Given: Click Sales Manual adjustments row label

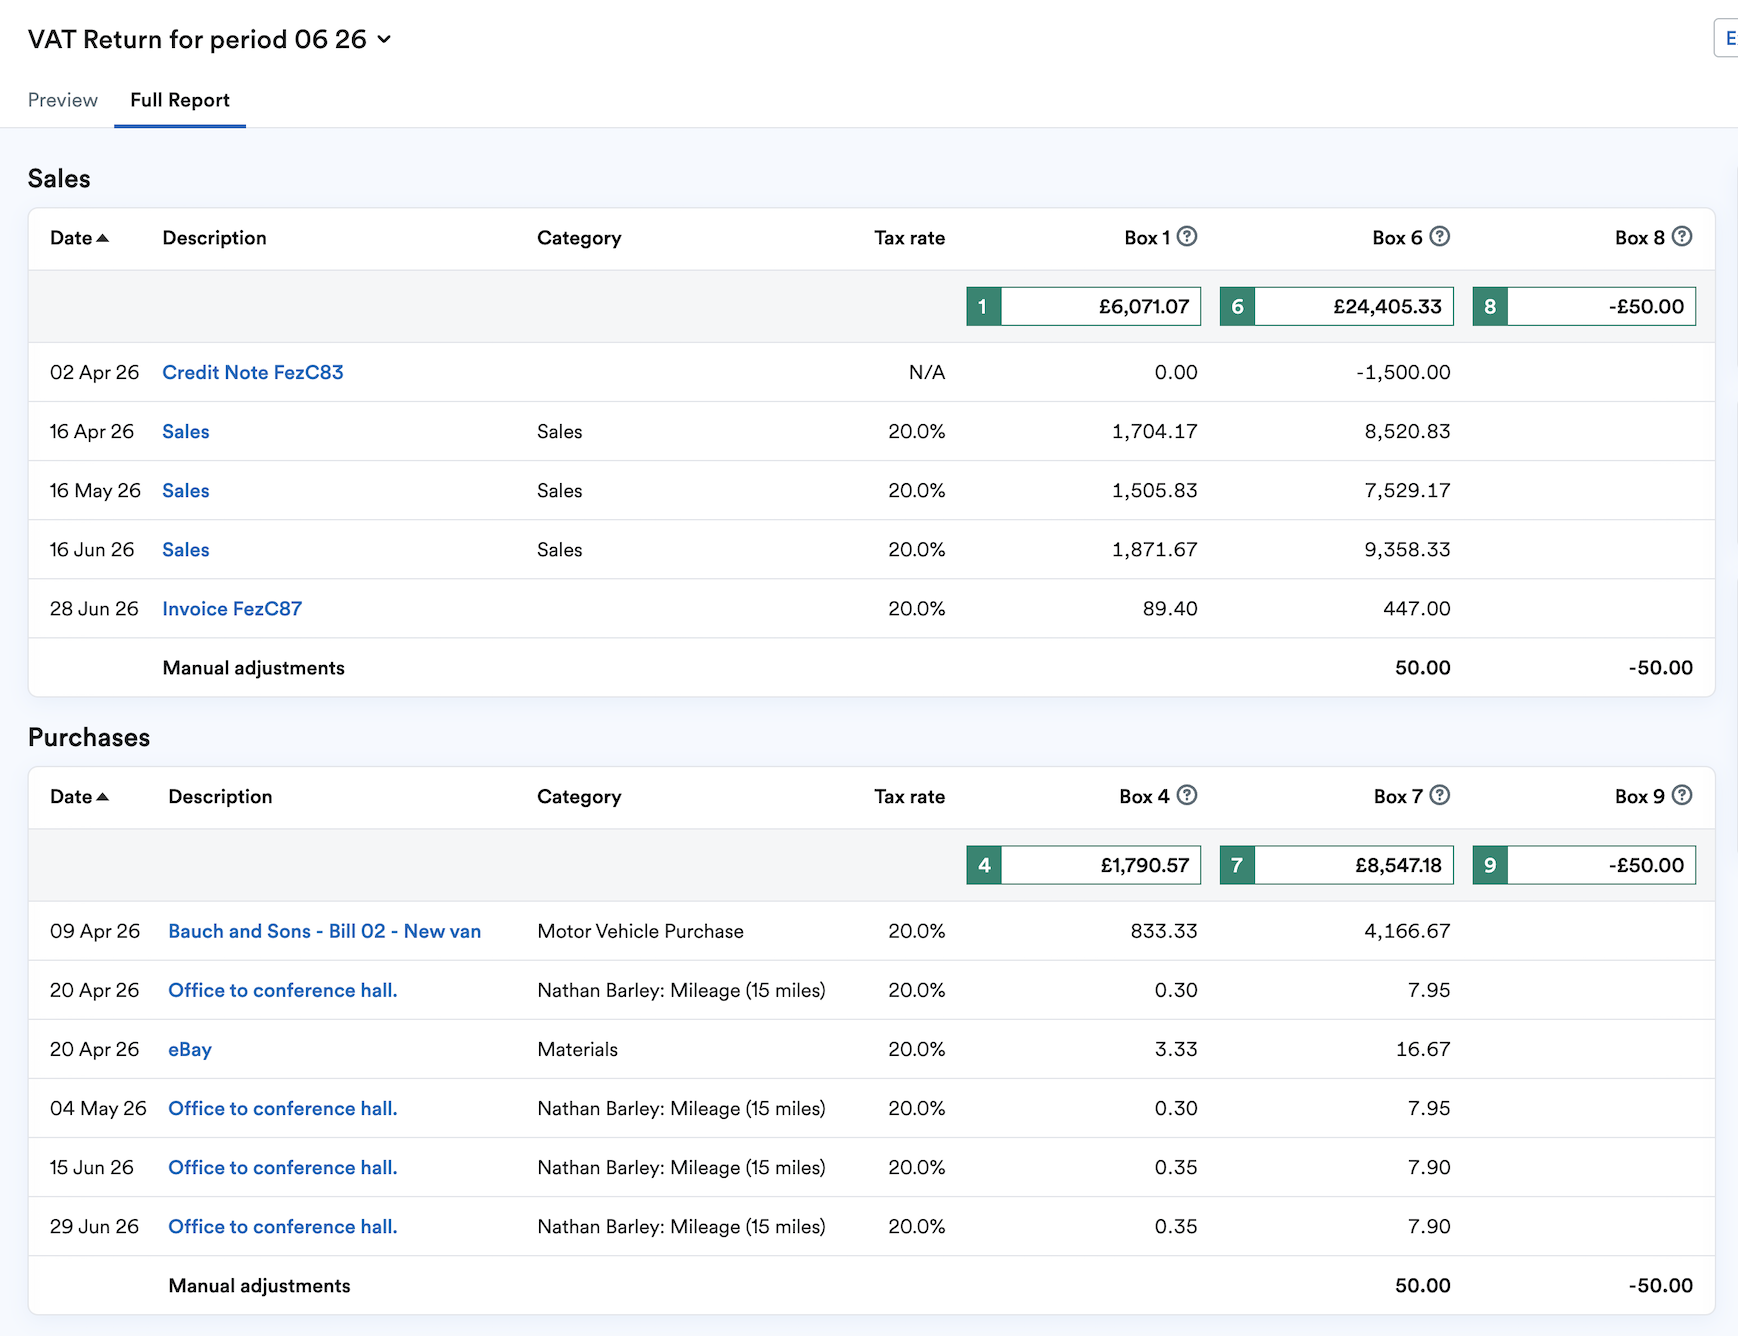Looking at the screenshot, I should coord(254,668).
